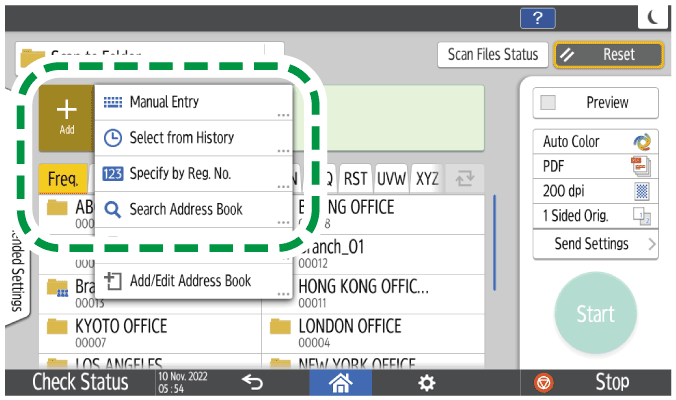Expand Send Settings chevron

click(x=651, y=244)
